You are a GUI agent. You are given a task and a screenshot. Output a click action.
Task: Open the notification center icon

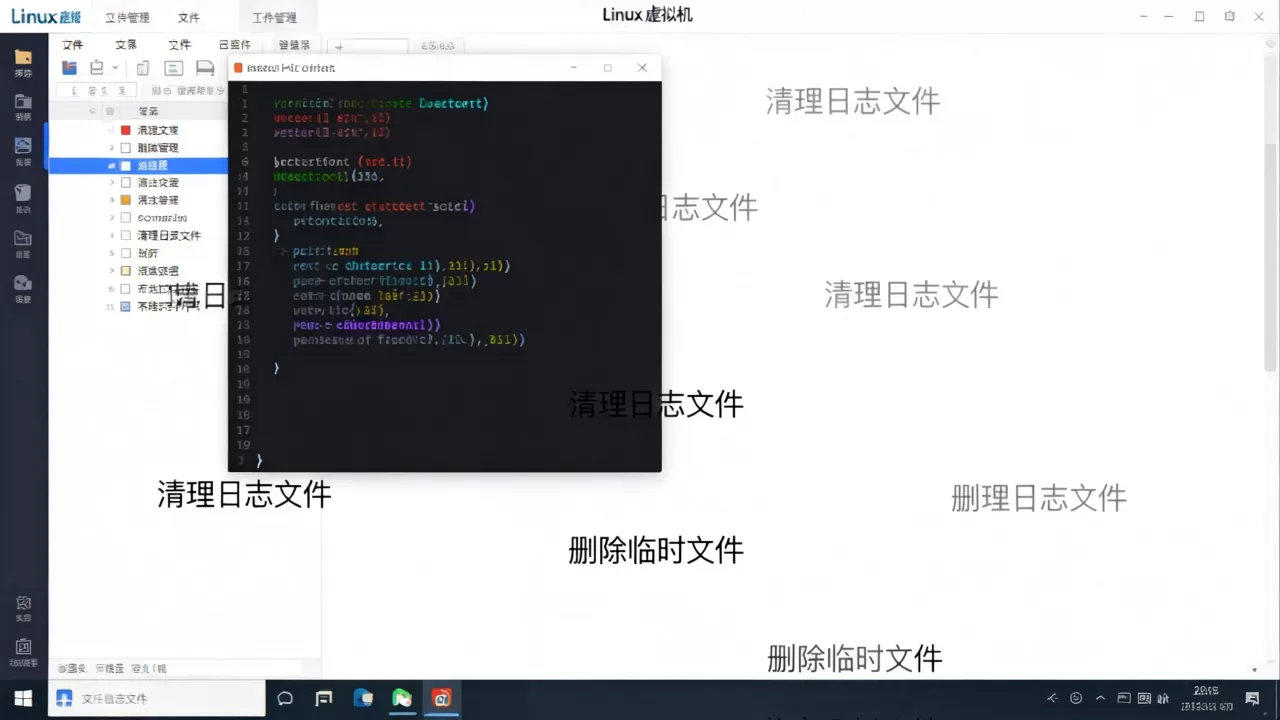[1252, 698]
